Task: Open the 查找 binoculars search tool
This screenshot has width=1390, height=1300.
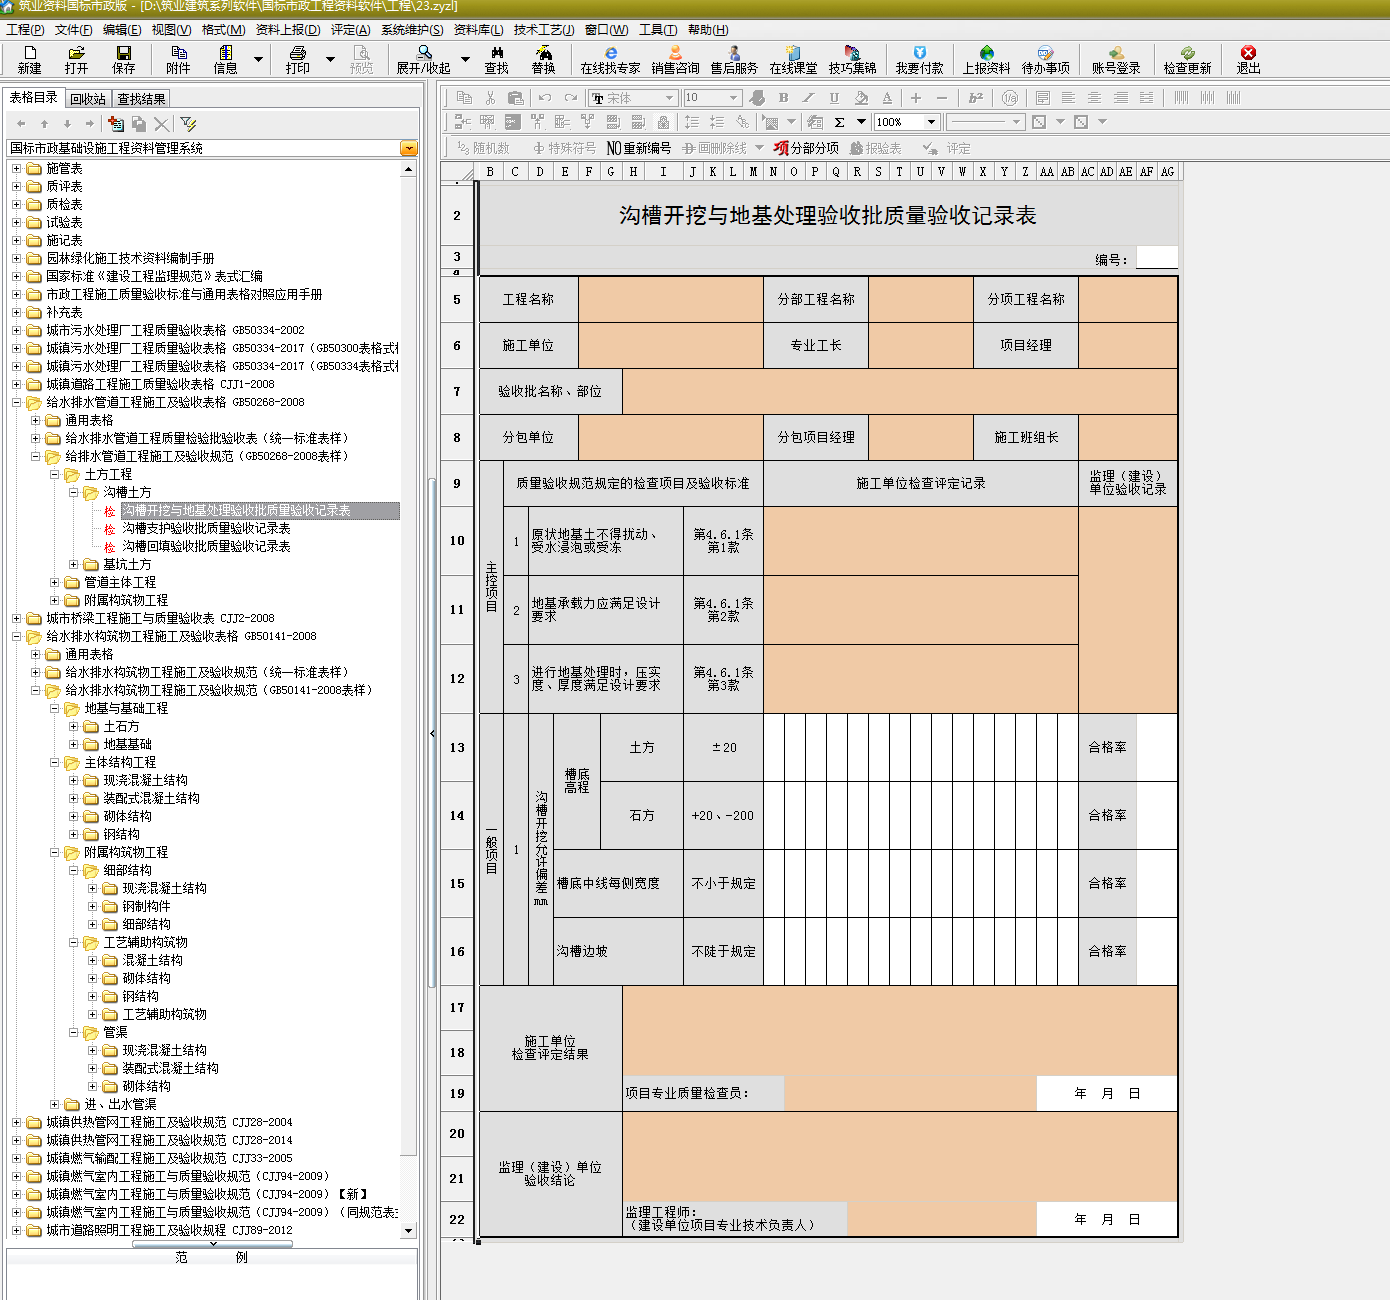Action: pos(497,59)
